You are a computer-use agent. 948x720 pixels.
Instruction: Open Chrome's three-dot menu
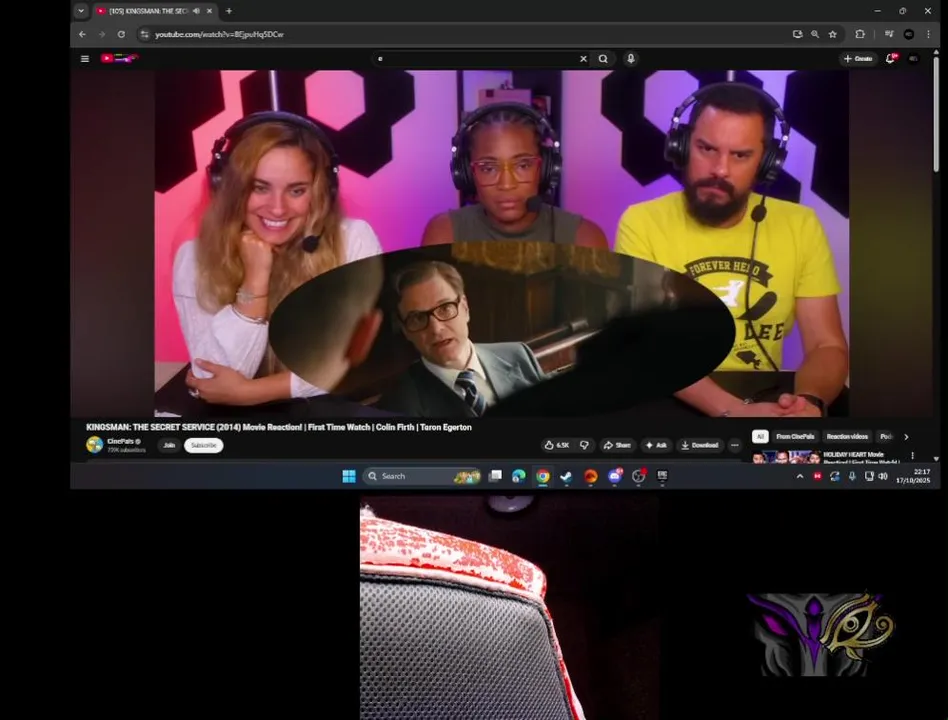click(929, 34)
